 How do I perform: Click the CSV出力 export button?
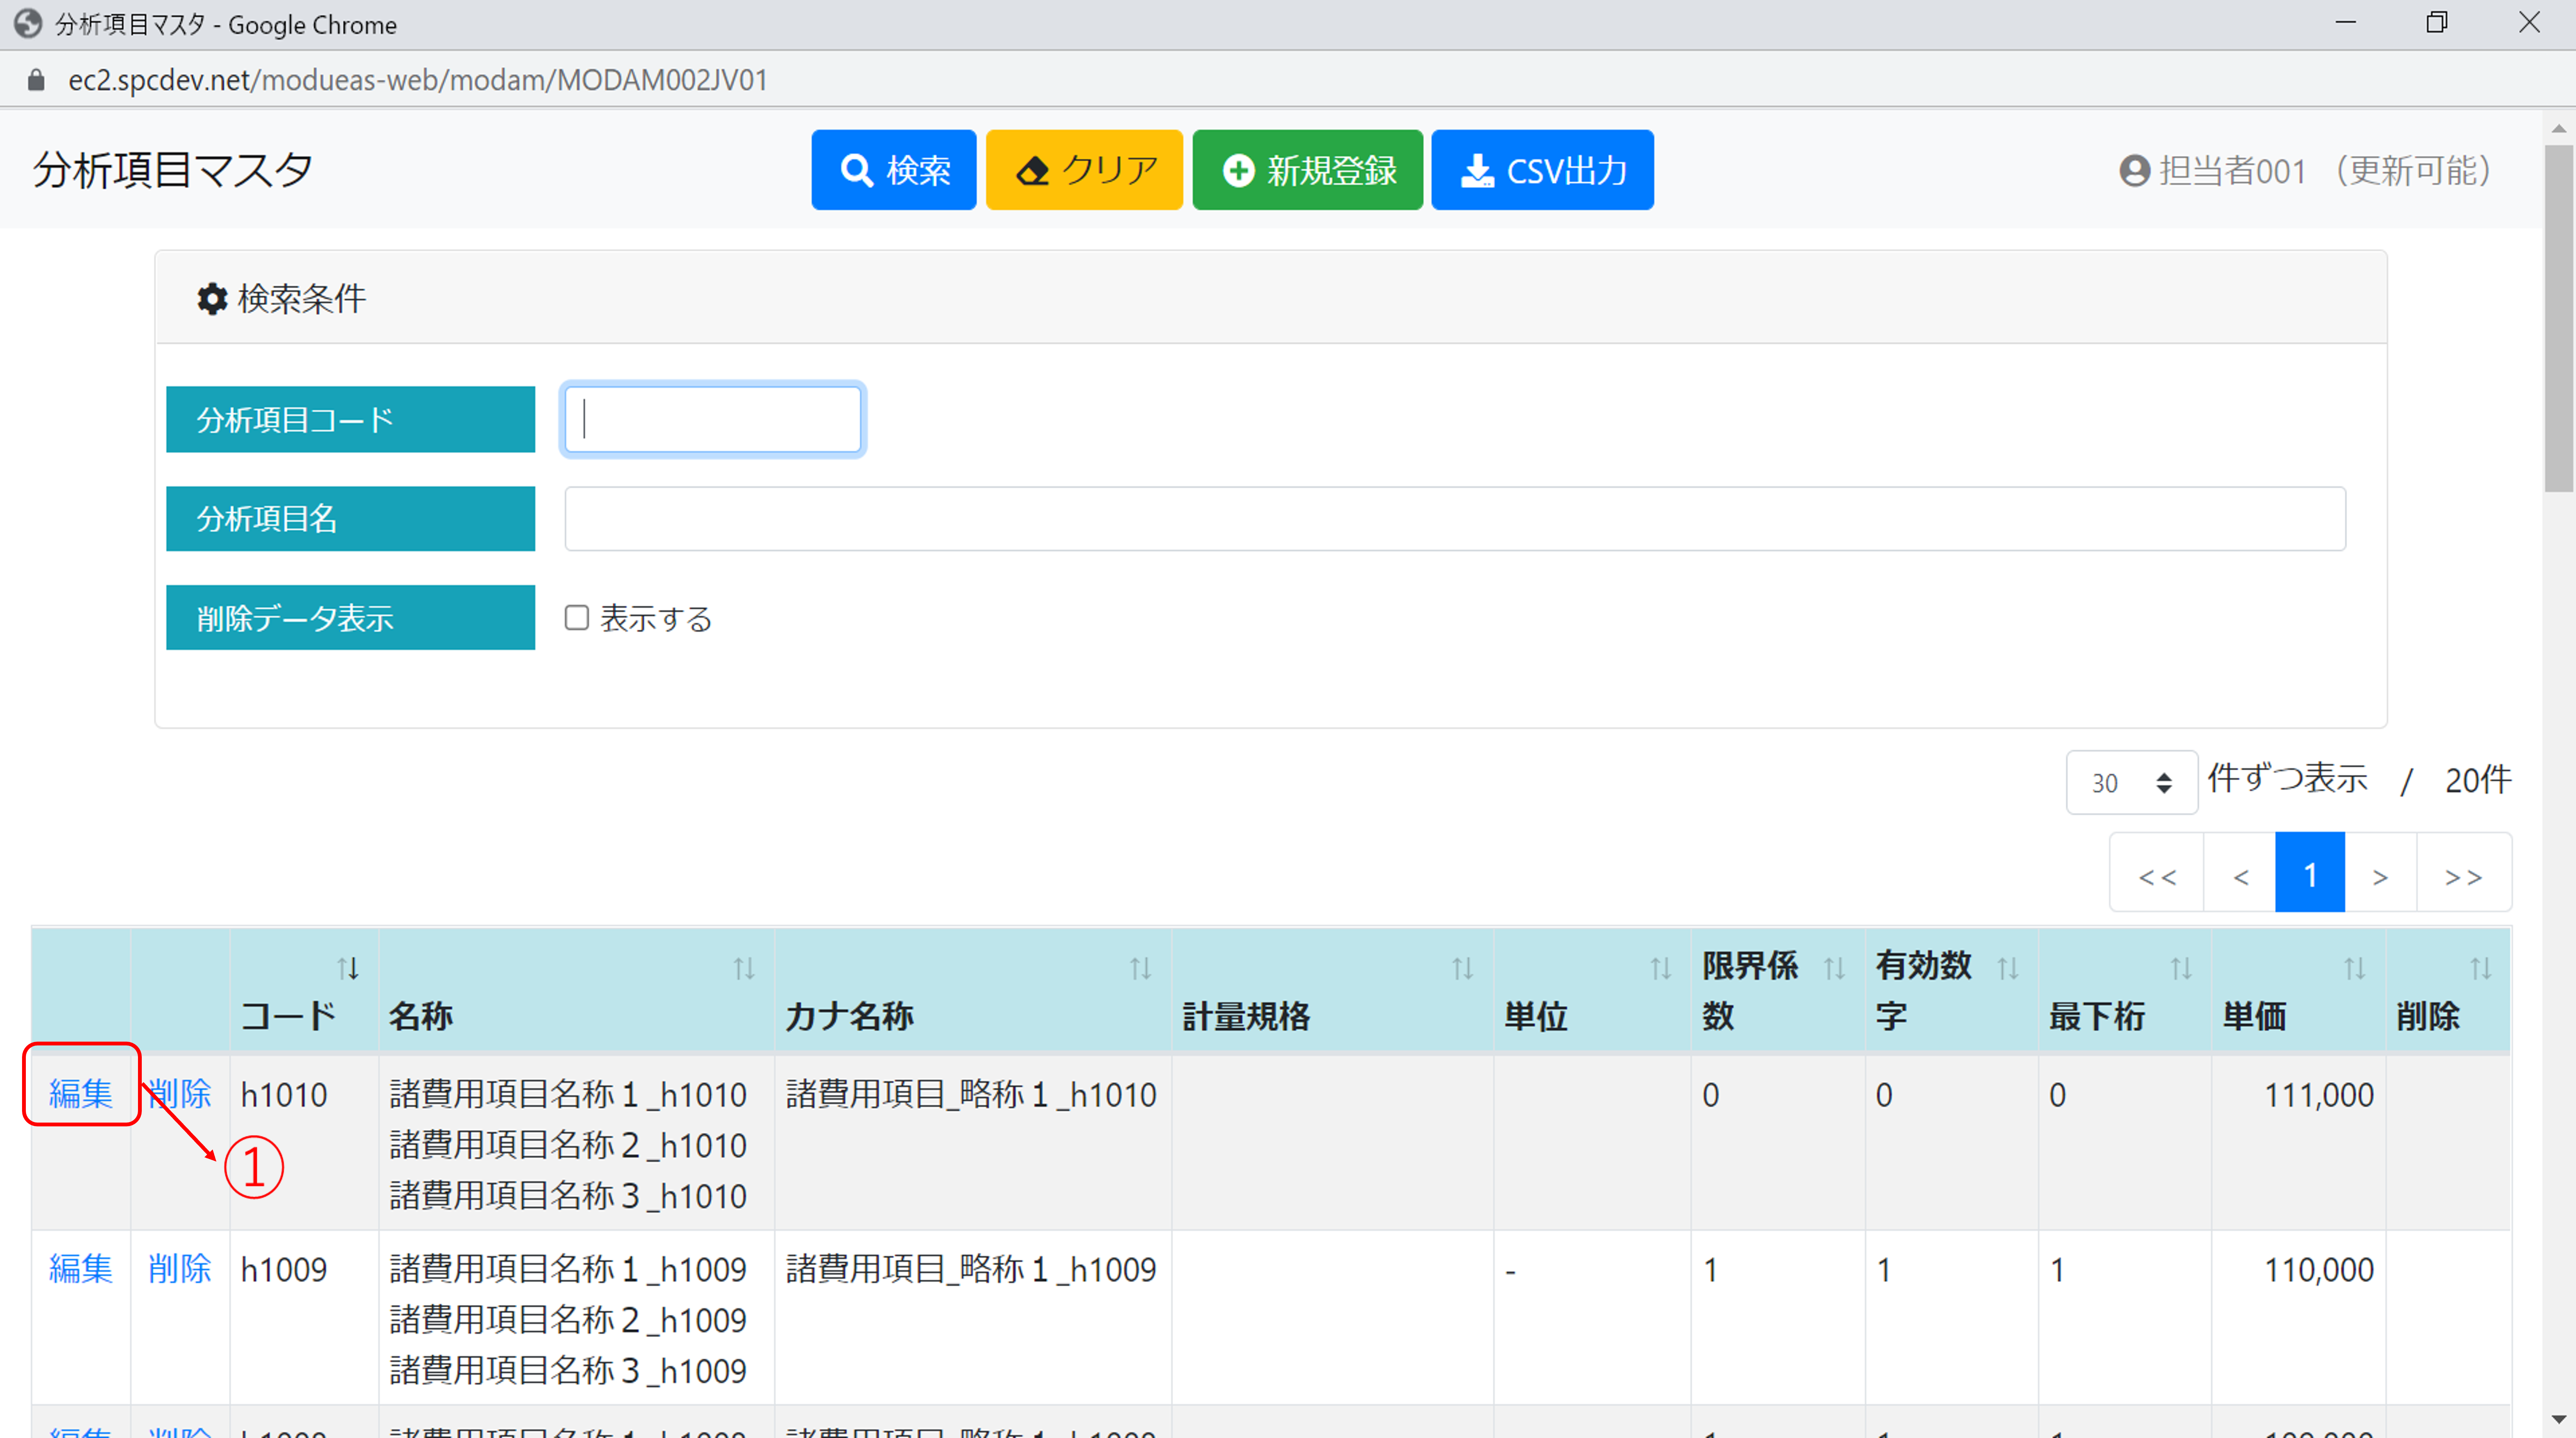pos(1542,170)
